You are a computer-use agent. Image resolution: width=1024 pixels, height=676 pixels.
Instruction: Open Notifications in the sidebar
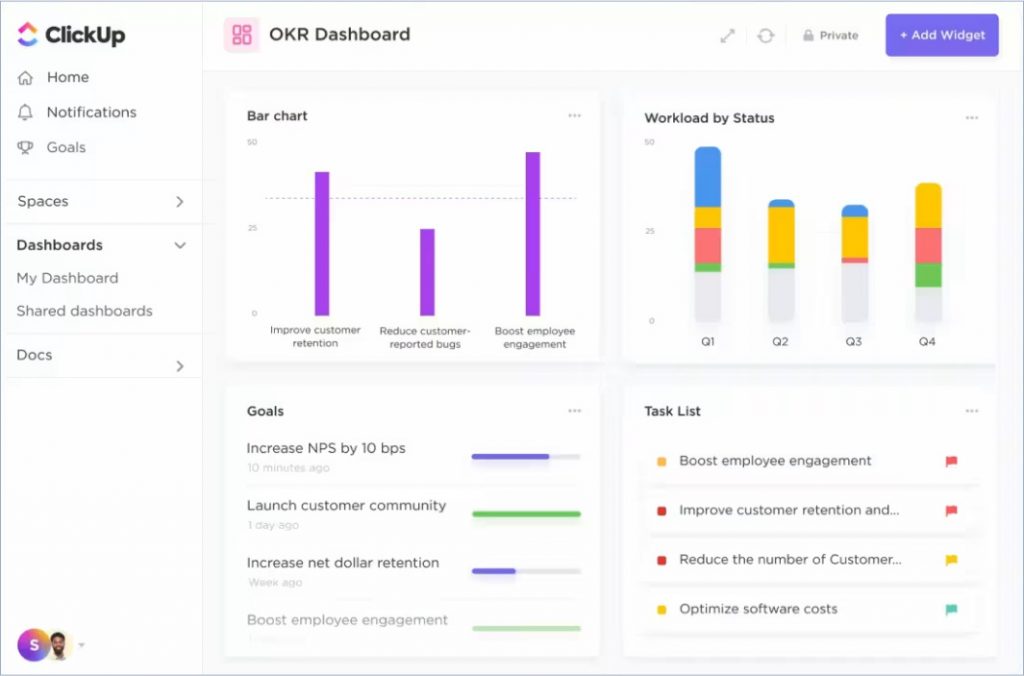[91, 112]
